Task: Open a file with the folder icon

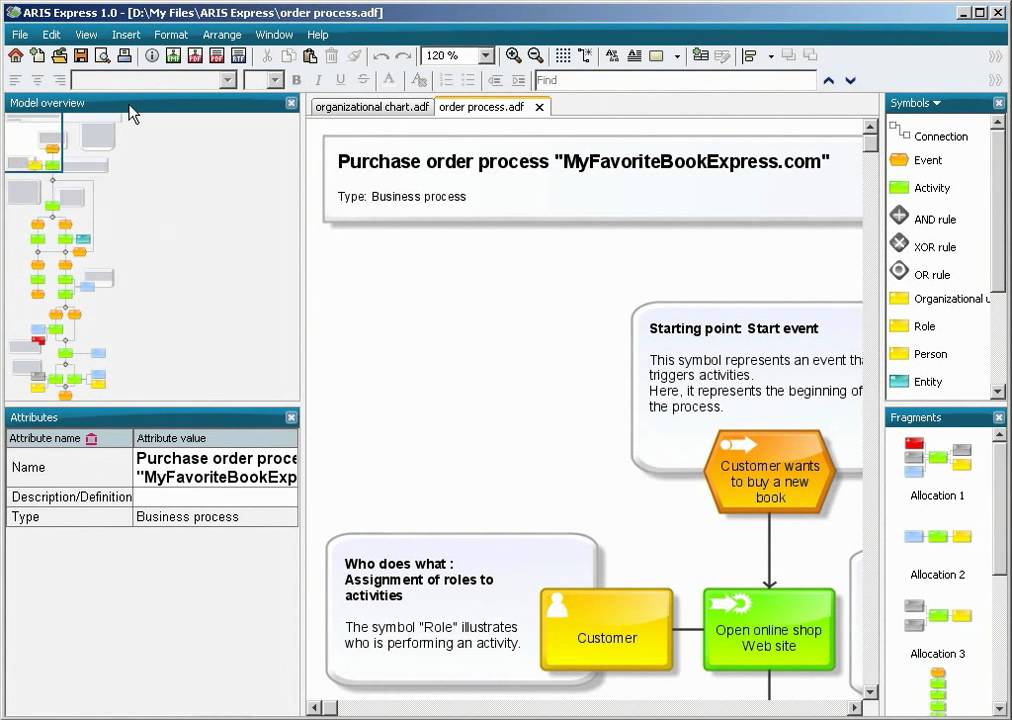Action: pos(59,55)
